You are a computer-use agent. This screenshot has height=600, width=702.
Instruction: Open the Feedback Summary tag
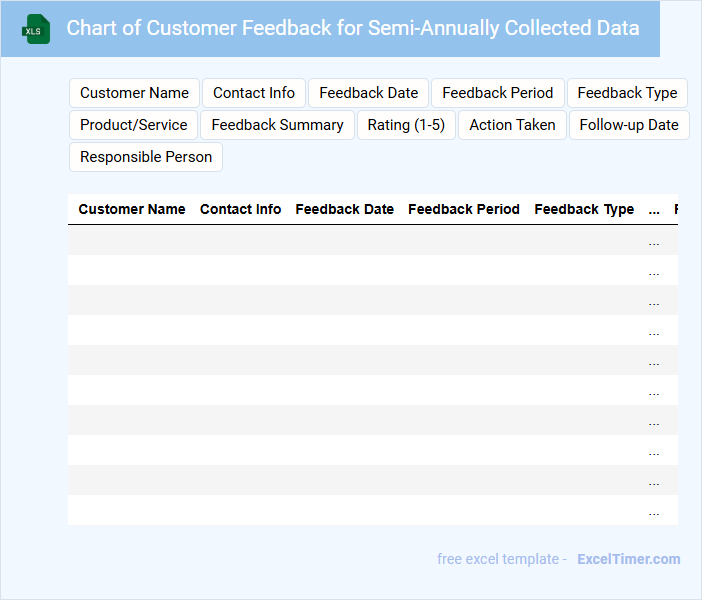point(277,125)
